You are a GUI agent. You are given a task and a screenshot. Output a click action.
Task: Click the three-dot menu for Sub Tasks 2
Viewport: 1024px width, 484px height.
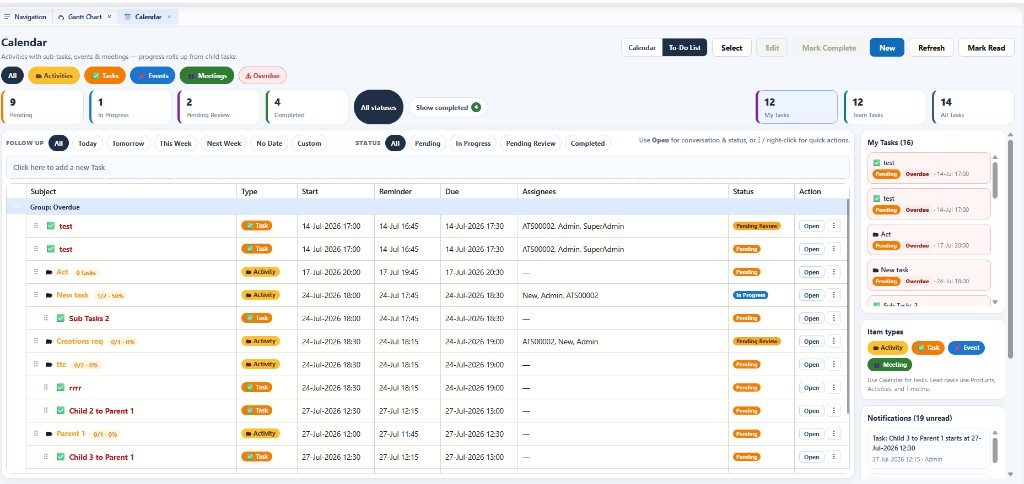tap(833, 318)
